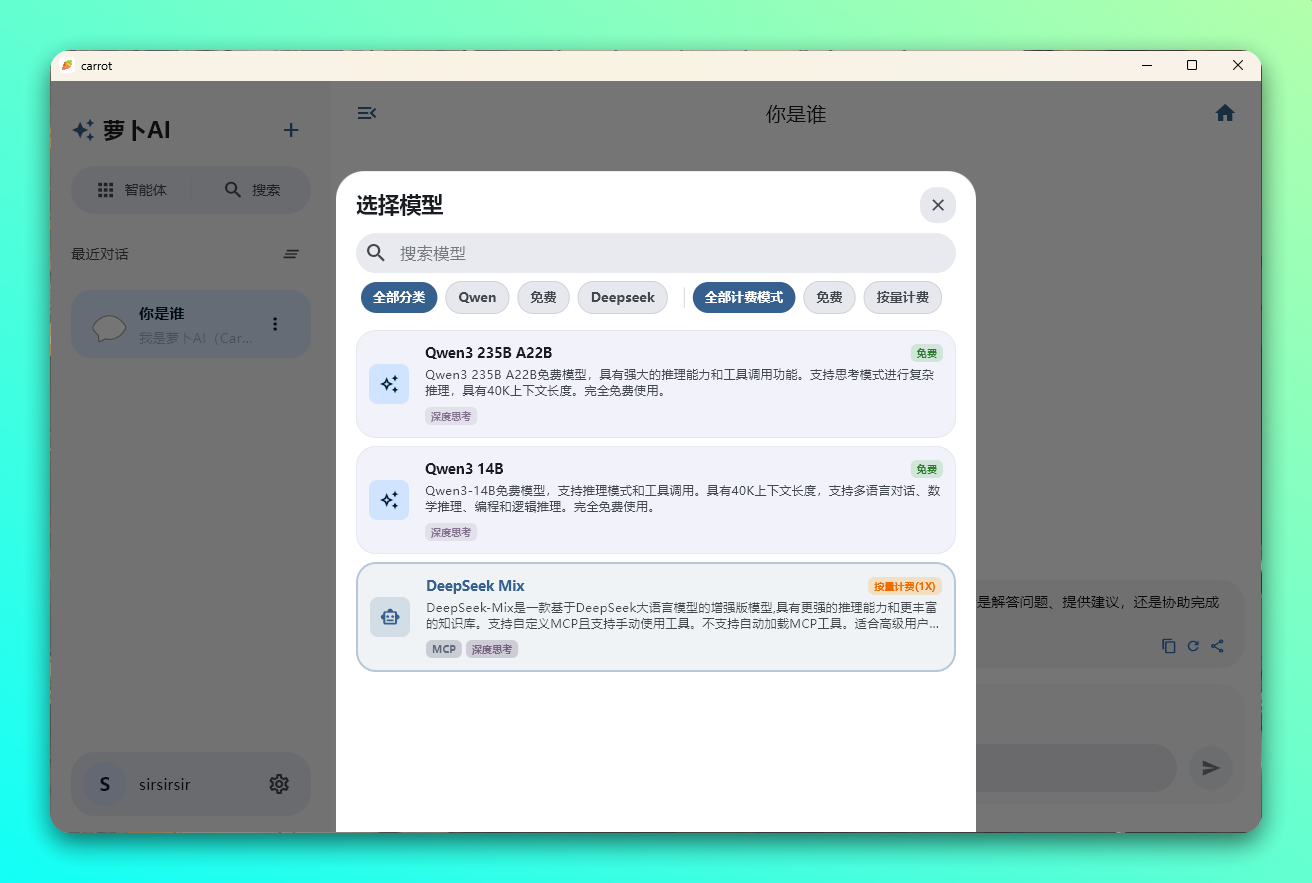
Task: Click the 最近对话 label
Action: tap(100, 254)
